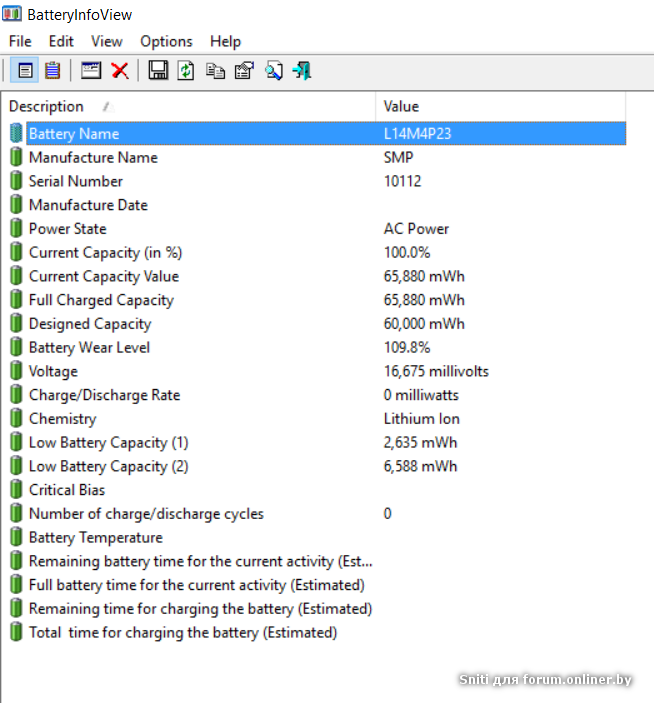
Task: Exit via the door arrow toolbar icon
Action: click(302, 70)
